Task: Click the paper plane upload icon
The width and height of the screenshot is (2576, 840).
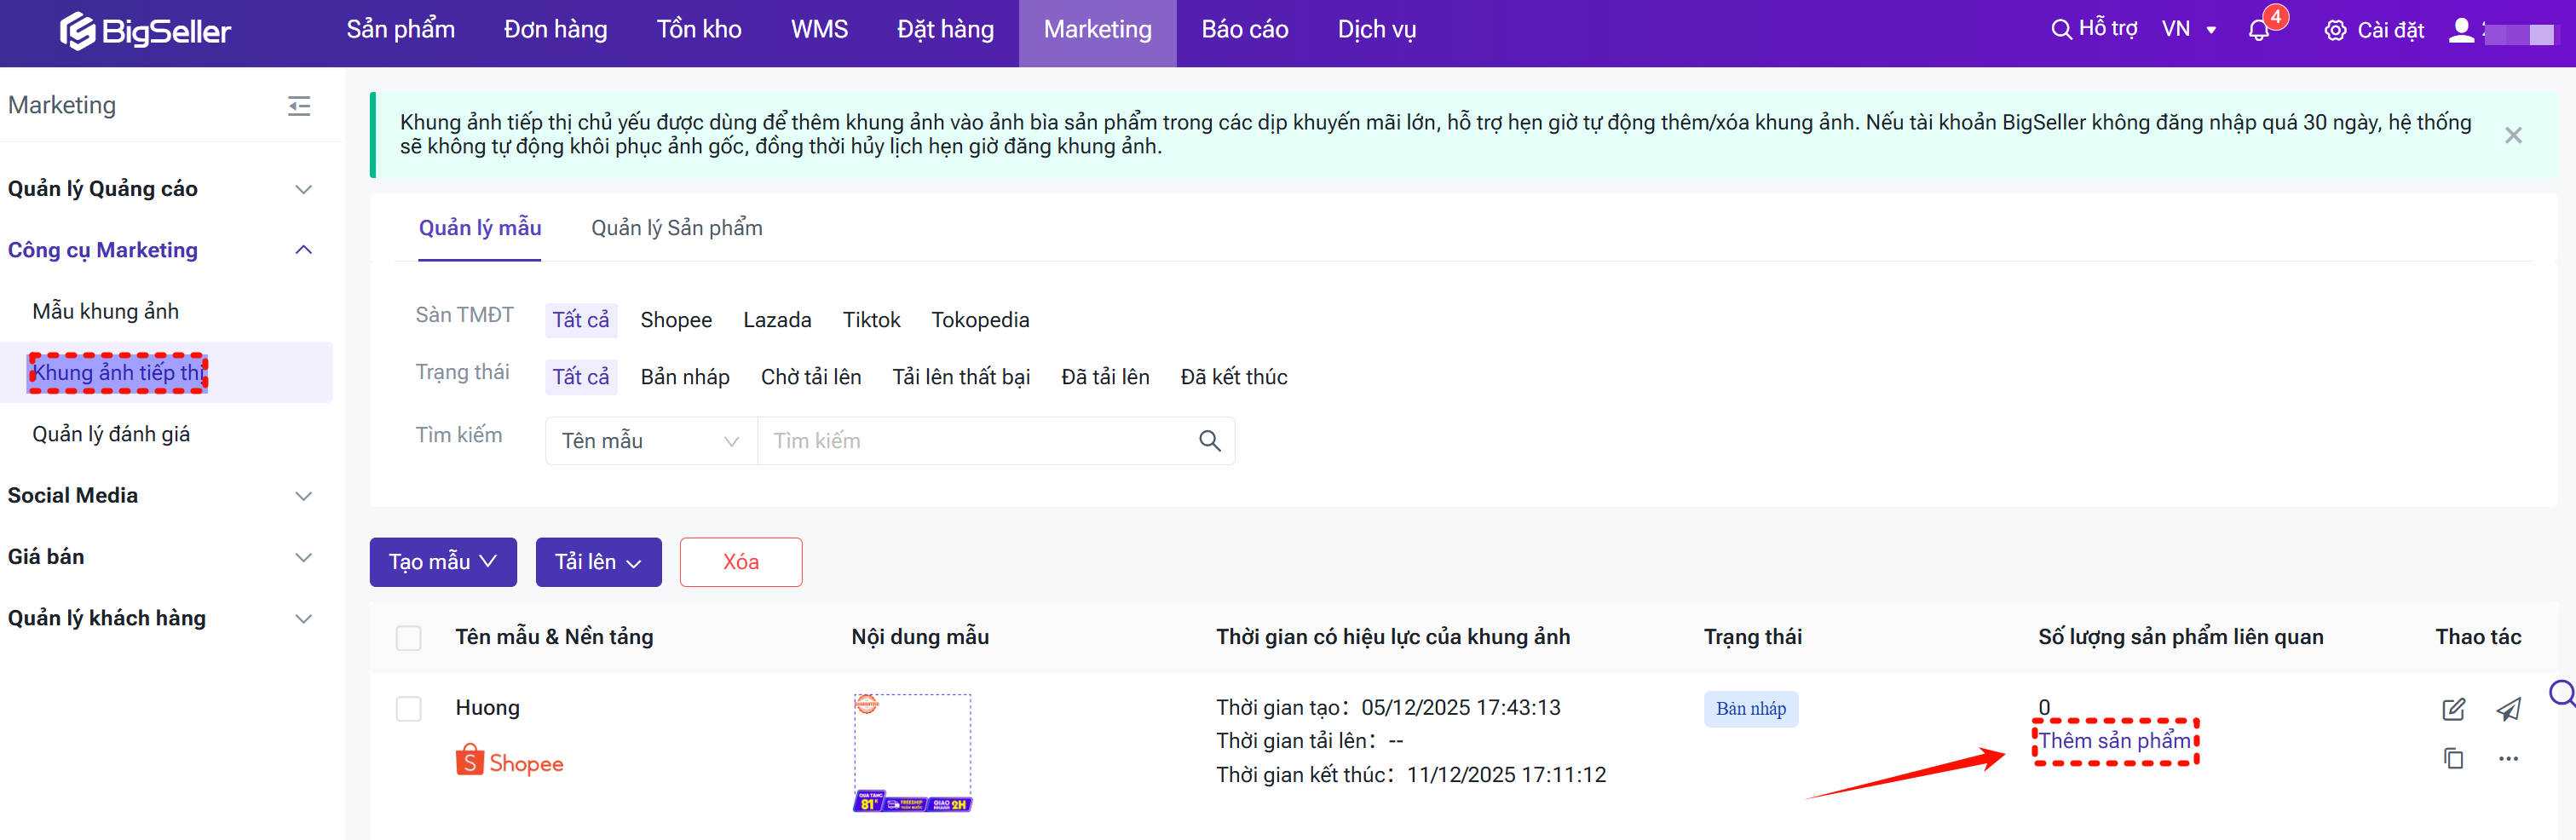Action: [x=2508, y=709]
